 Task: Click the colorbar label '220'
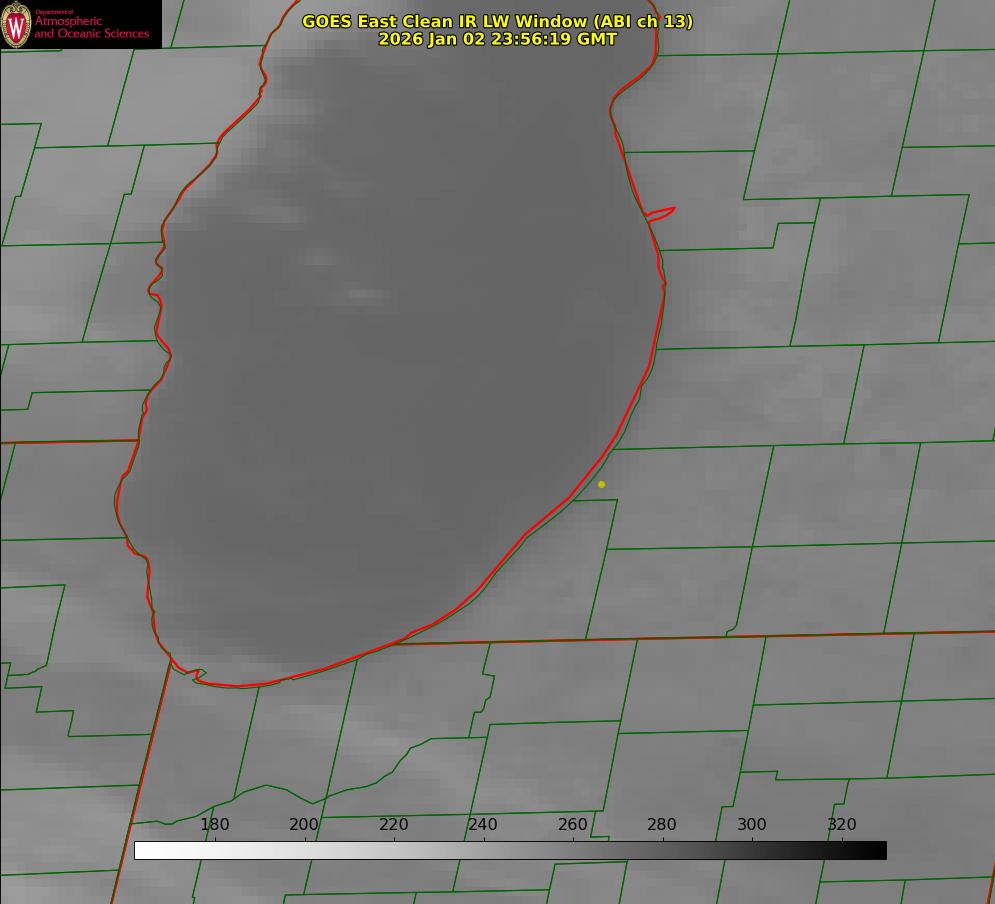[x=393, y=824]
